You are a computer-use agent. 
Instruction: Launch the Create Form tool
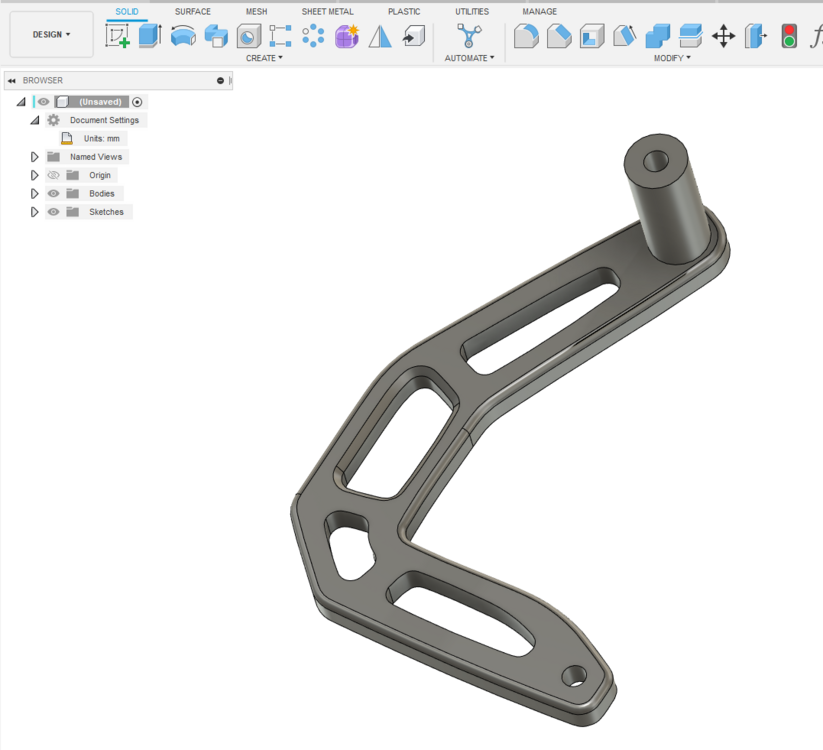pos(346,36)
